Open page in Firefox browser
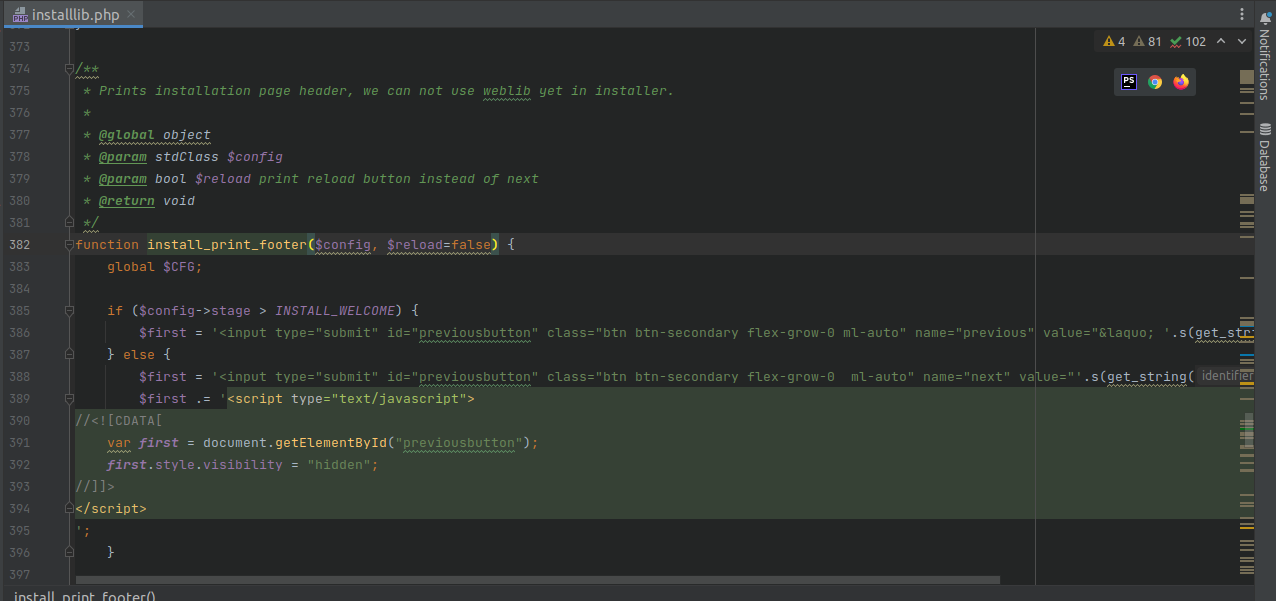Image resolution: width=1276 pixels, height=601 pixels. click(x=1181, y=82)
